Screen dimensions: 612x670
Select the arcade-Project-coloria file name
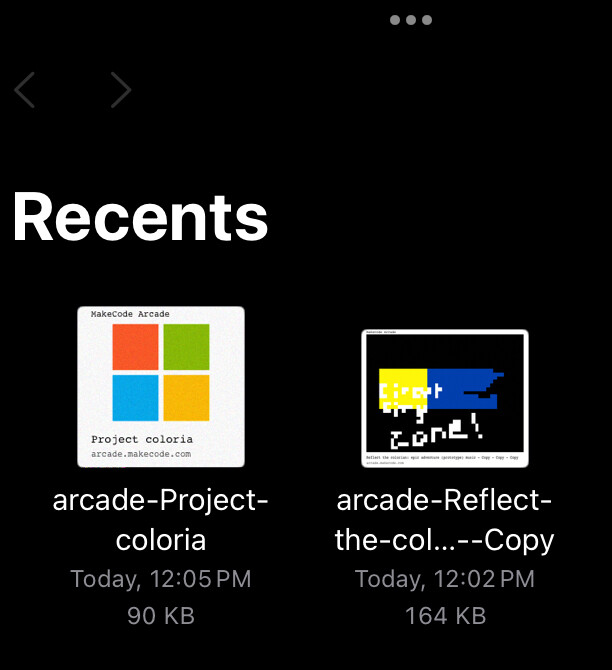point(161,520)
